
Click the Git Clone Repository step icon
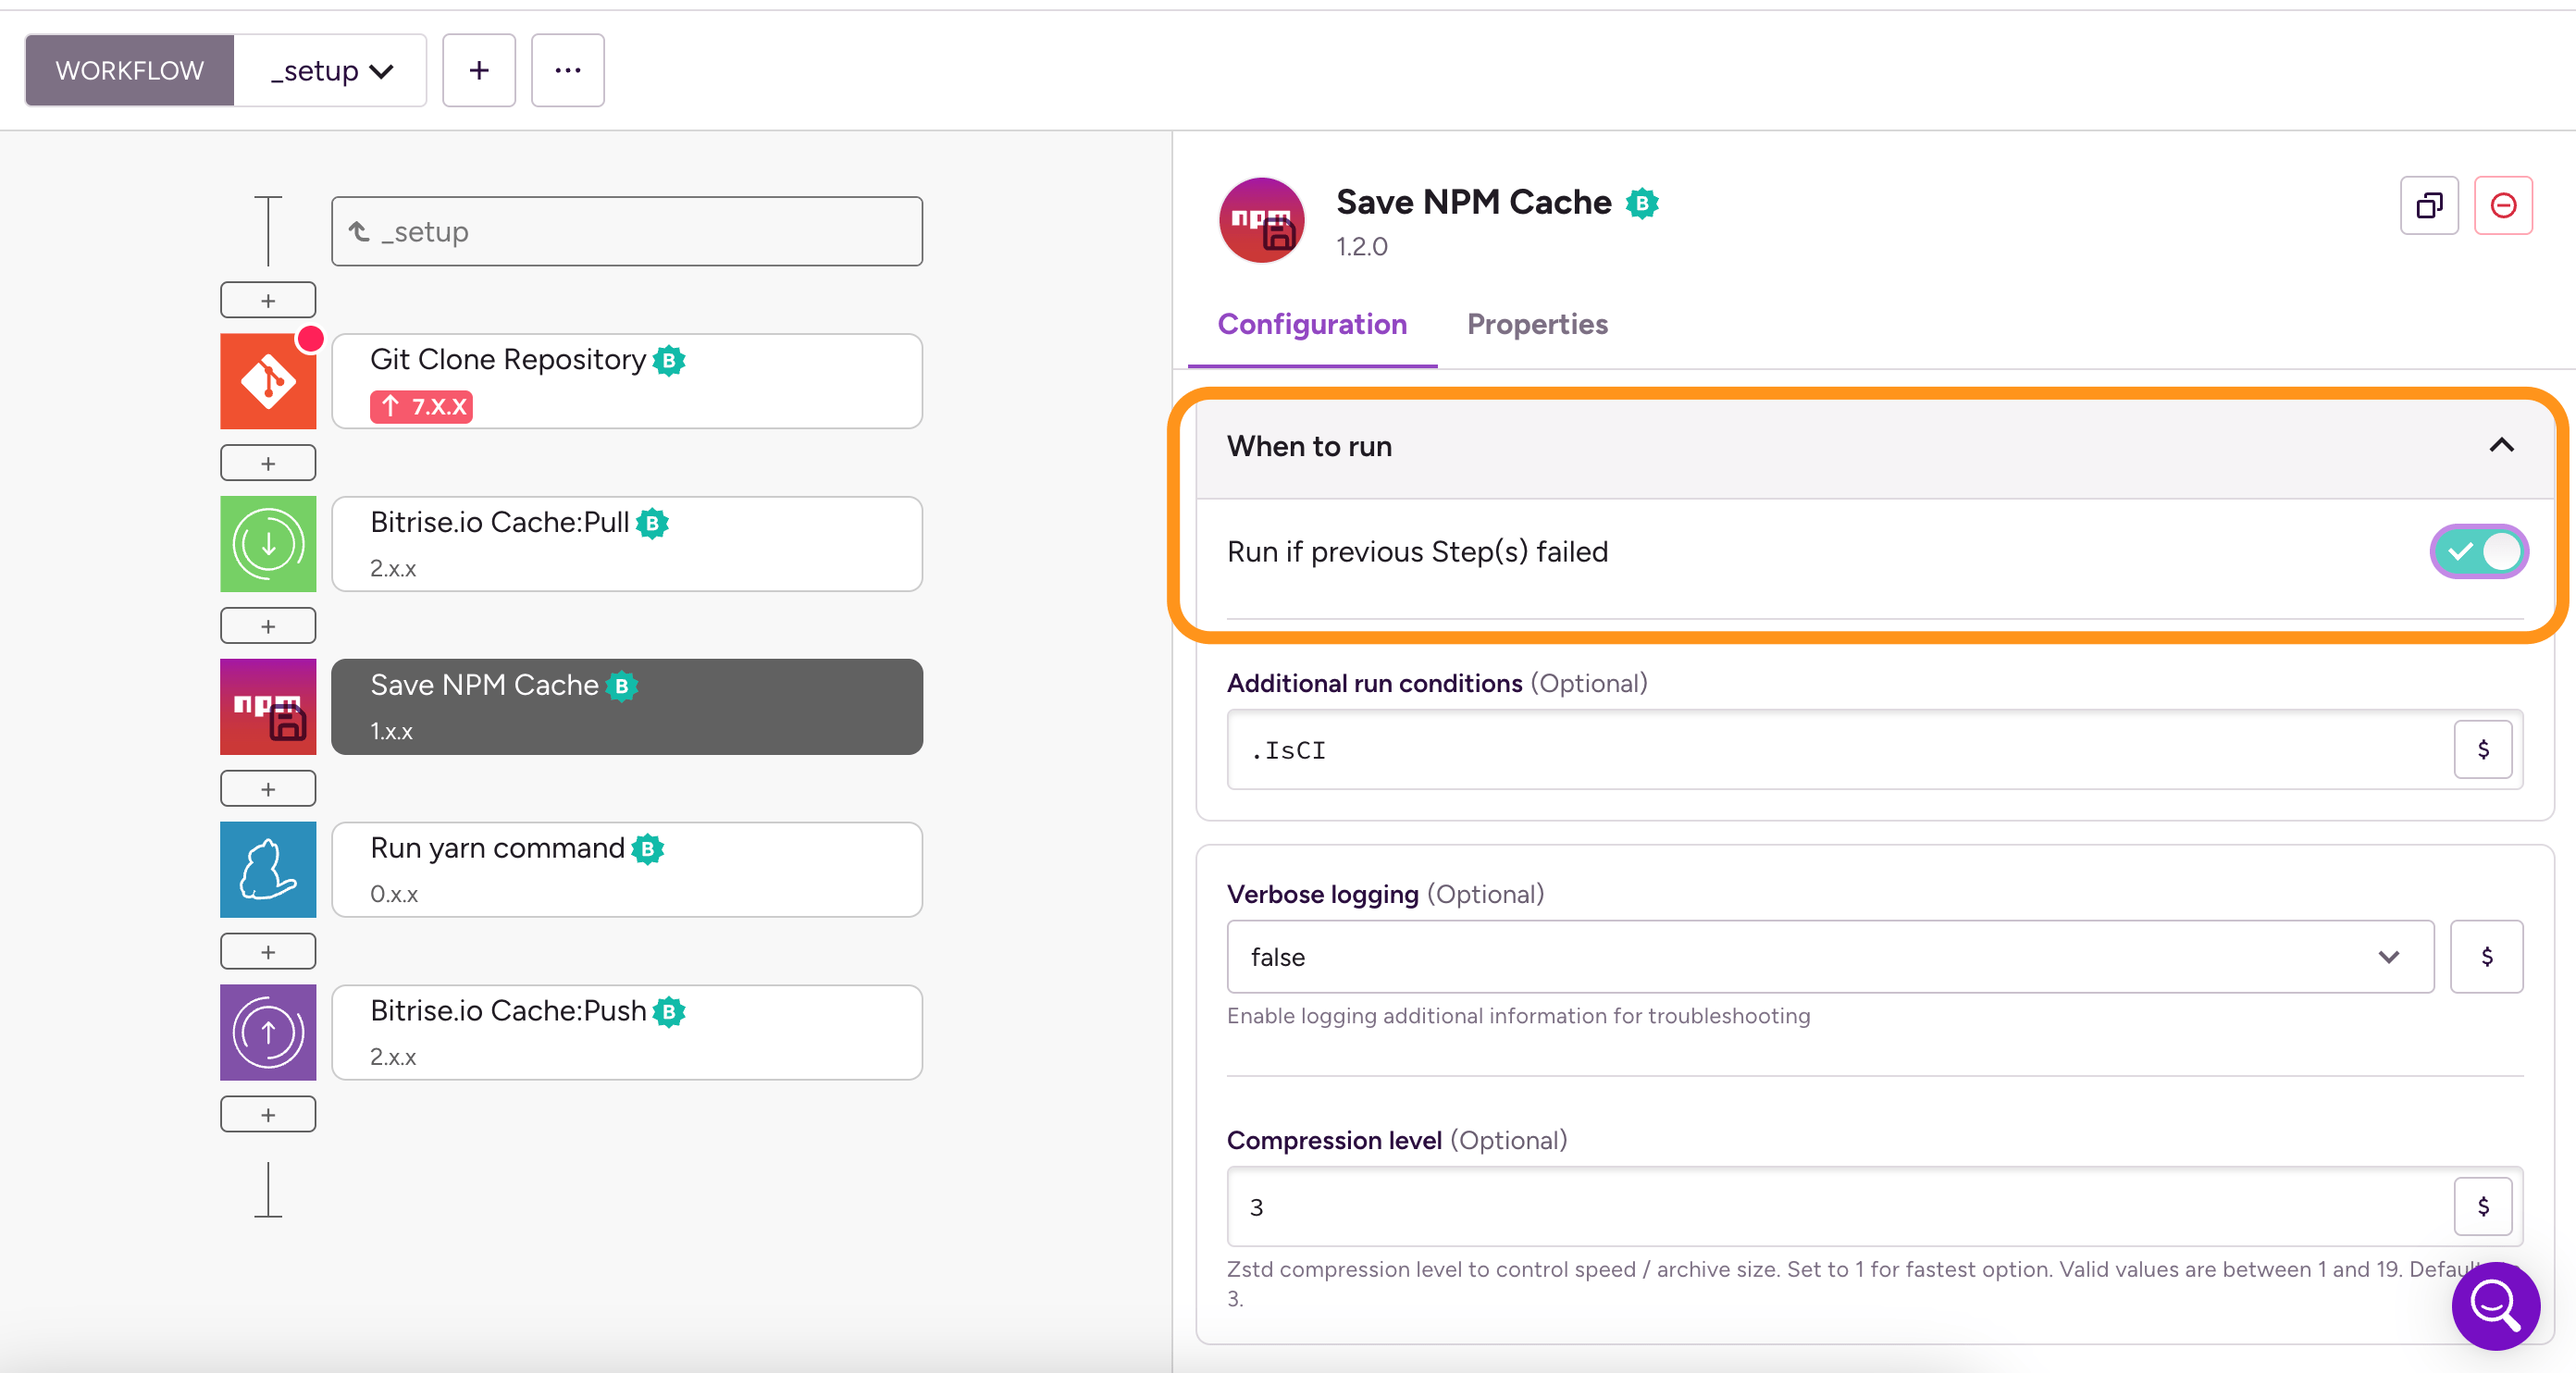point(268,381)
